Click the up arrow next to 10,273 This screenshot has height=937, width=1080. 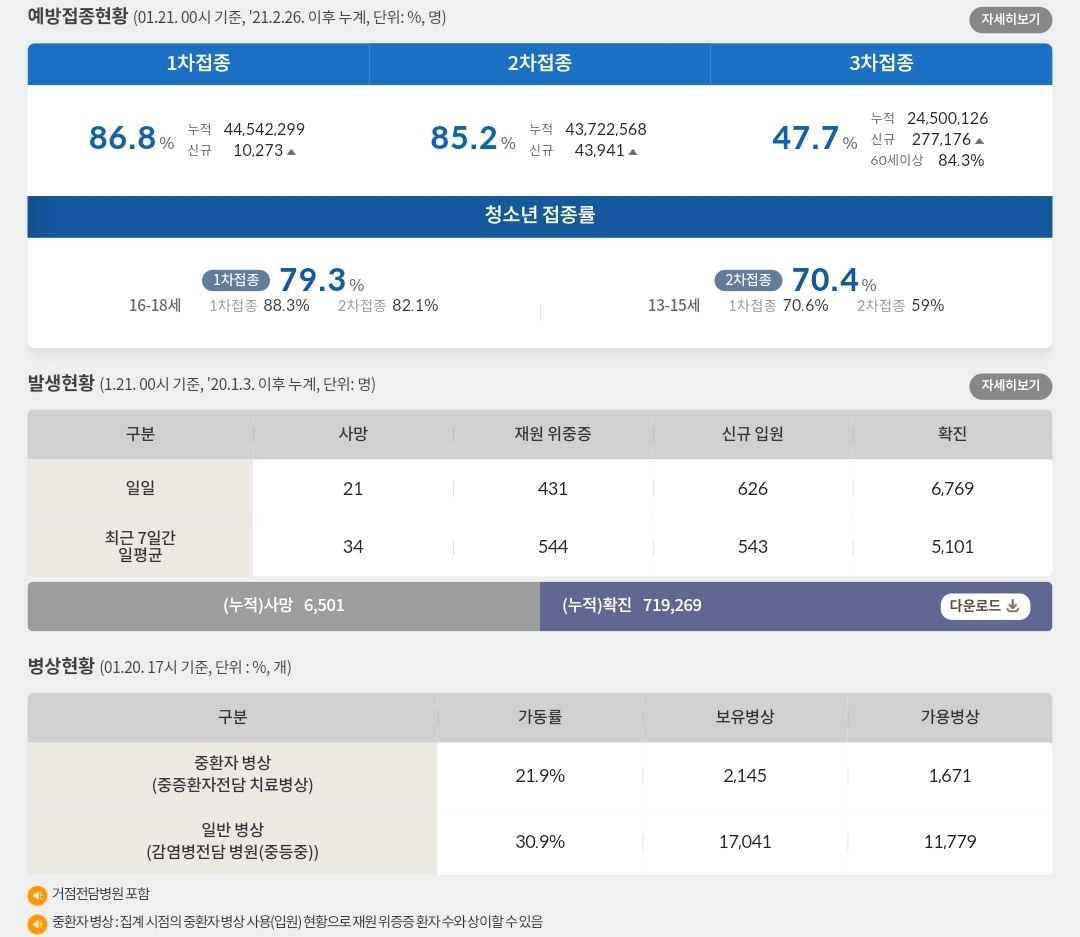click(291, 152)
